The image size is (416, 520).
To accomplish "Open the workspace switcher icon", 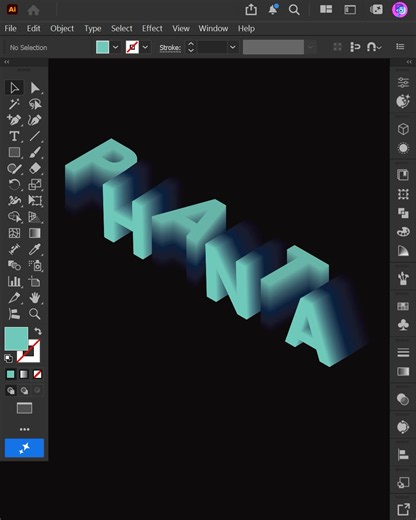I will pos(350,10).
